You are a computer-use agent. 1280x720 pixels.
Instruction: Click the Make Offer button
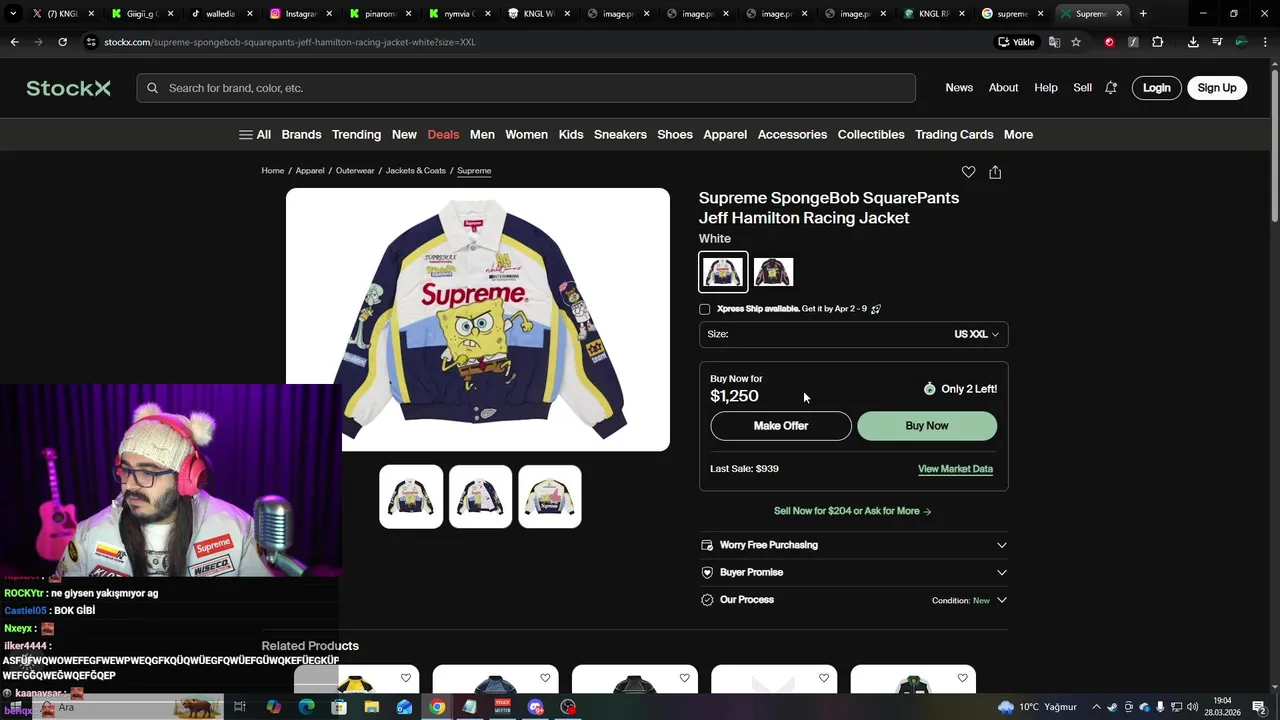tap(781, 426)
